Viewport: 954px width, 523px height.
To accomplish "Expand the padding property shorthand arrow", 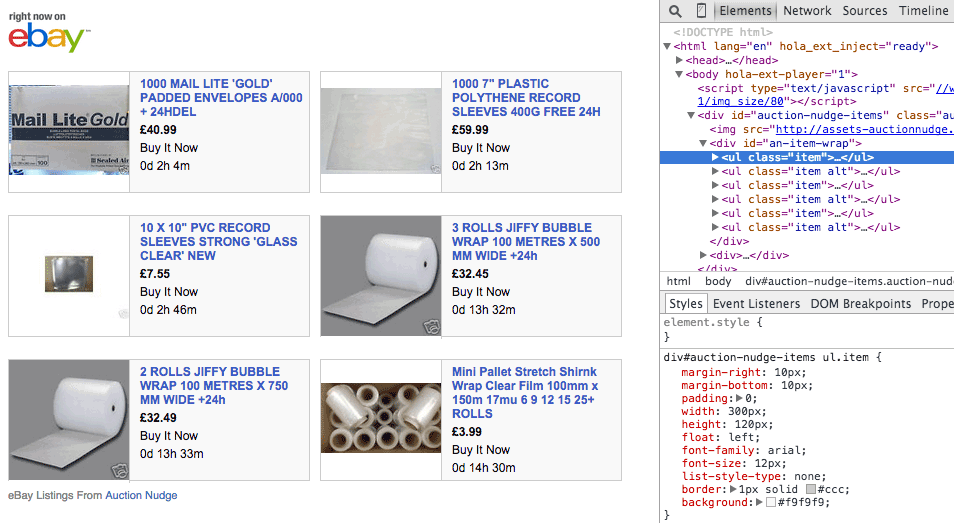I will (739, 398).
